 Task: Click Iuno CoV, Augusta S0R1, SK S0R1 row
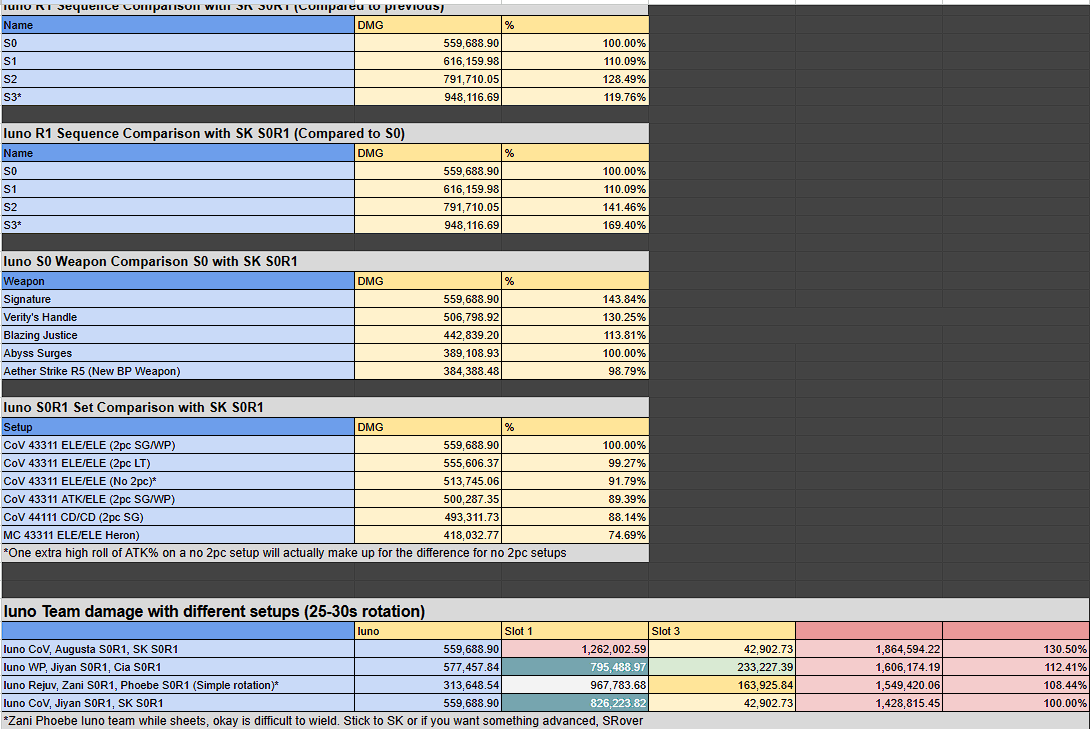tap(178, 649)
